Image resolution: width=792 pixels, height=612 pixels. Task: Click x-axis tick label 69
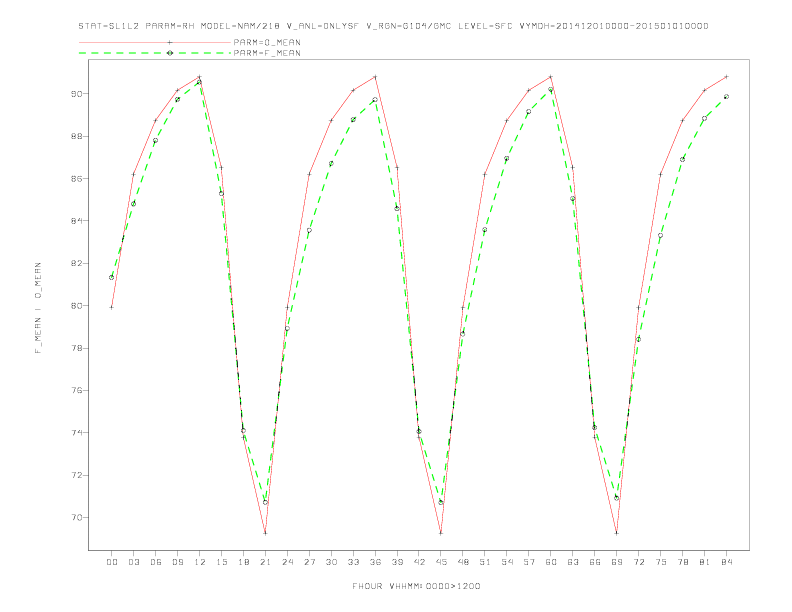point(617,562)
